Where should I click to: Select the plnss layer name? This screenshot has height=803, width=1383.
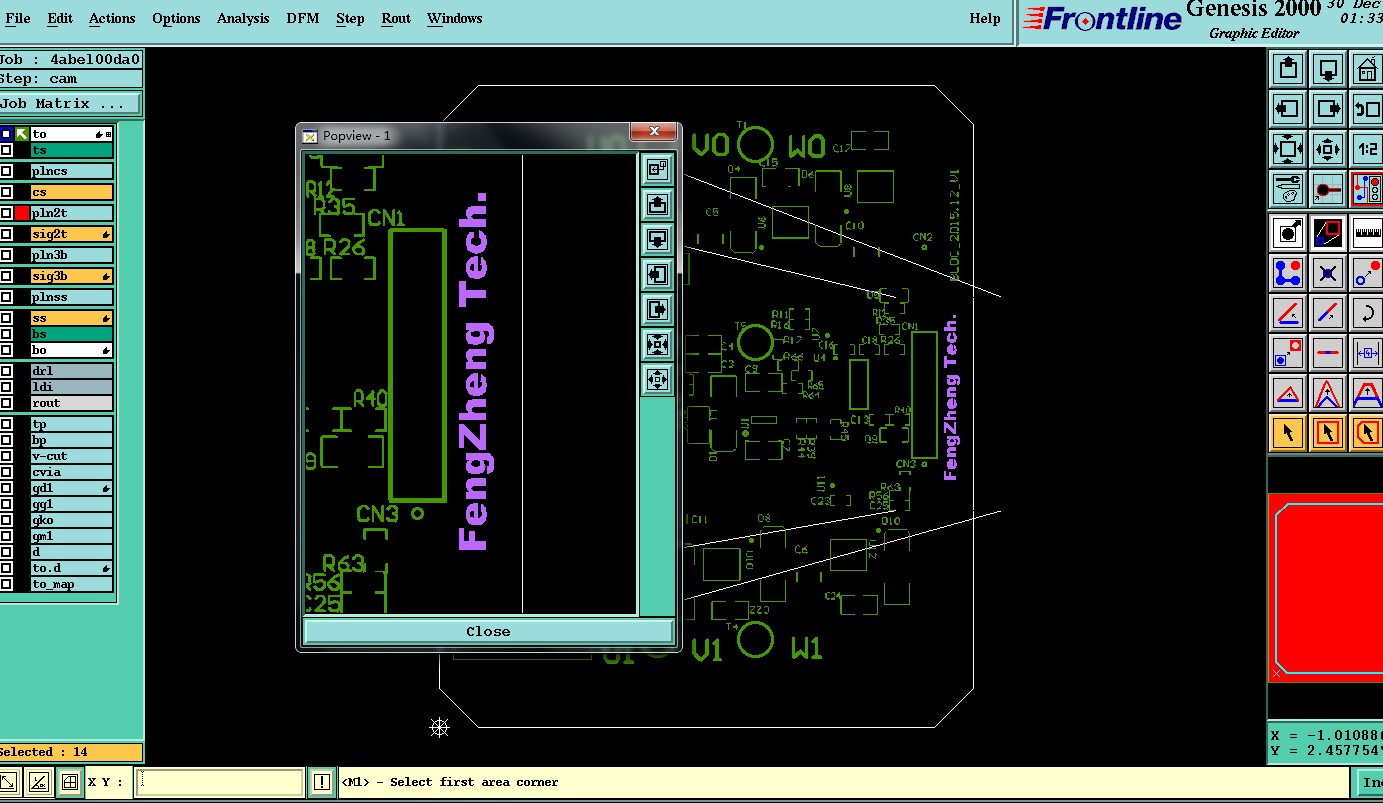coord(72,297)
